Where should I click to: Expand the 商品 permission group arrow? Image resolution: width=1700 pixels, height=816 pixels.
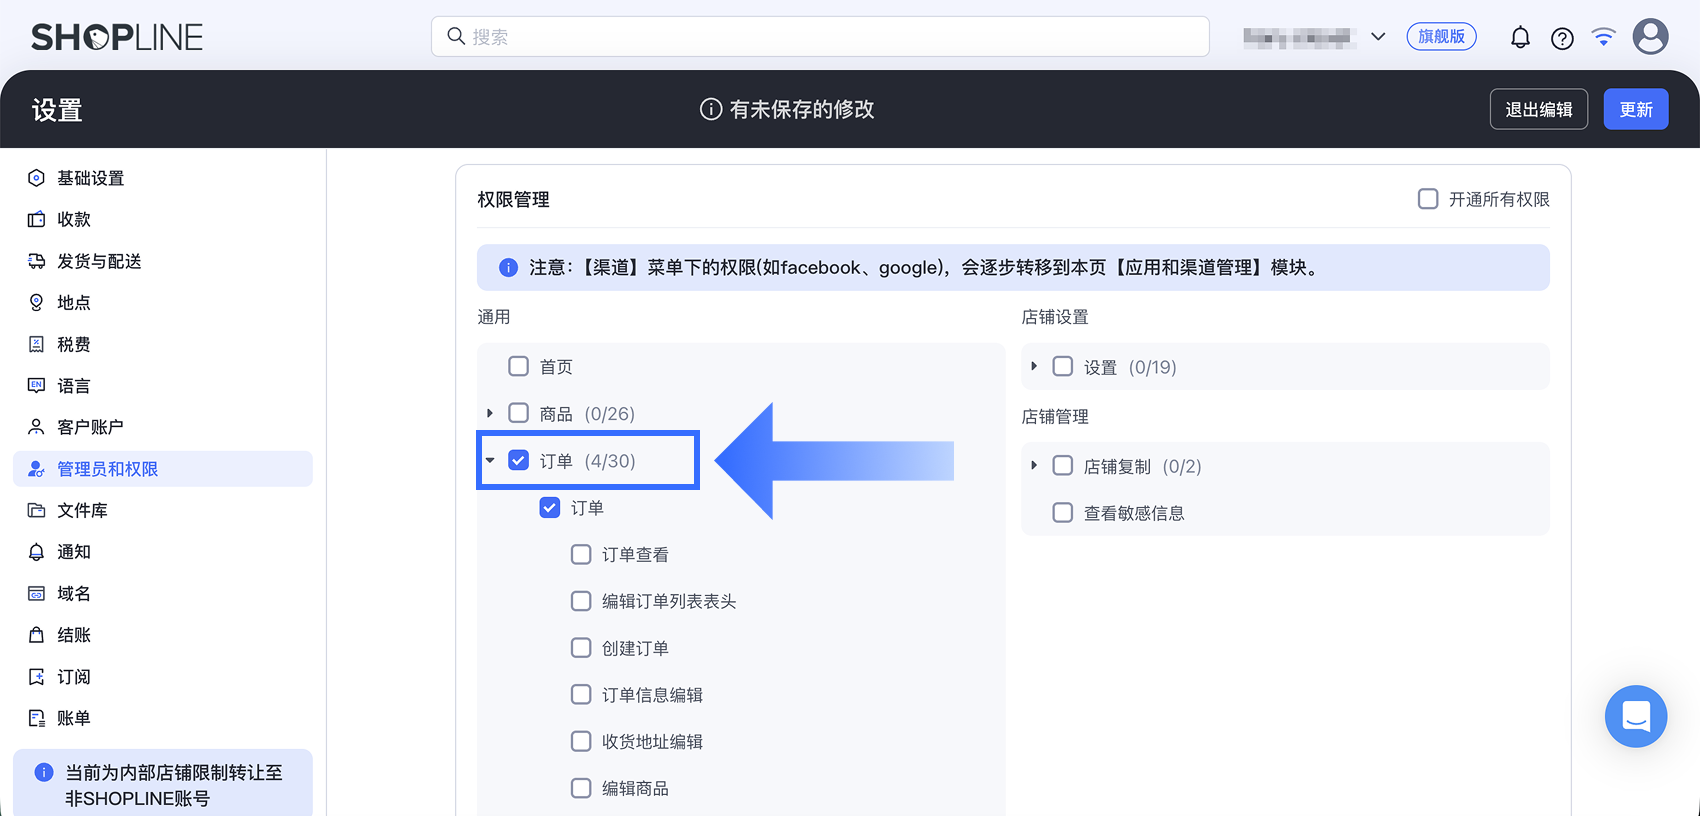point(490,413)
